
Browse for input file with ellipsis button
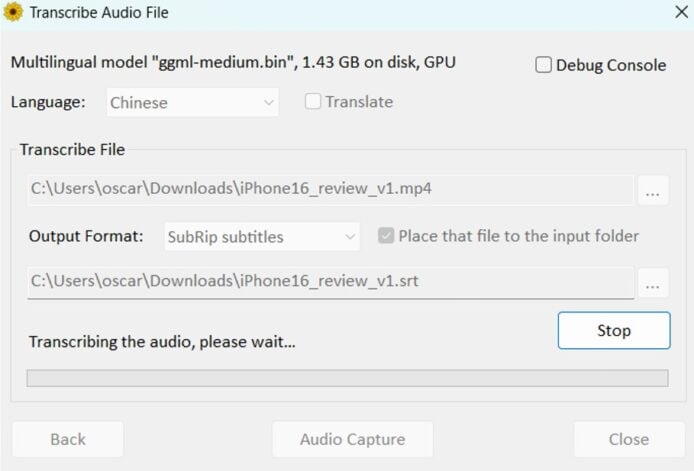pos(652,190)
